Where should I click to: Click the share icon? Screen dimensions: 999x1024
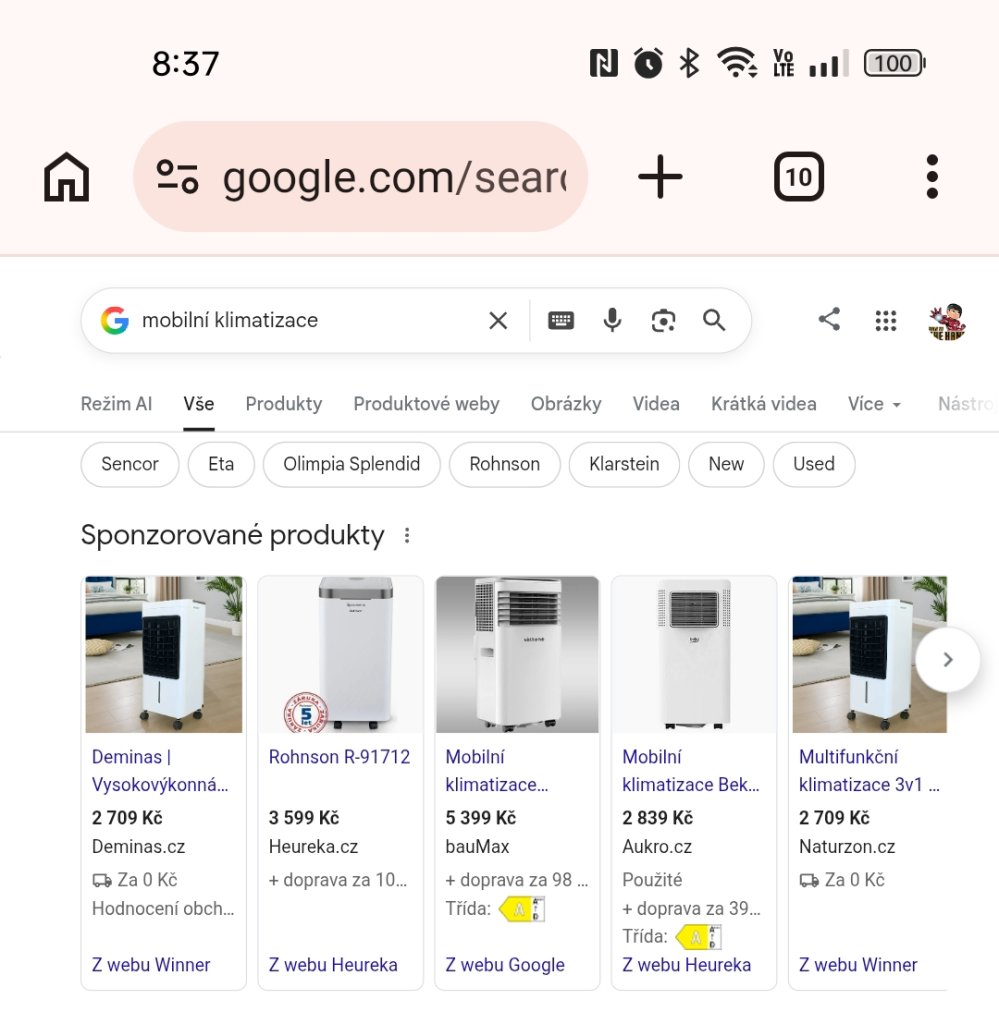click(x=829, y=319)
